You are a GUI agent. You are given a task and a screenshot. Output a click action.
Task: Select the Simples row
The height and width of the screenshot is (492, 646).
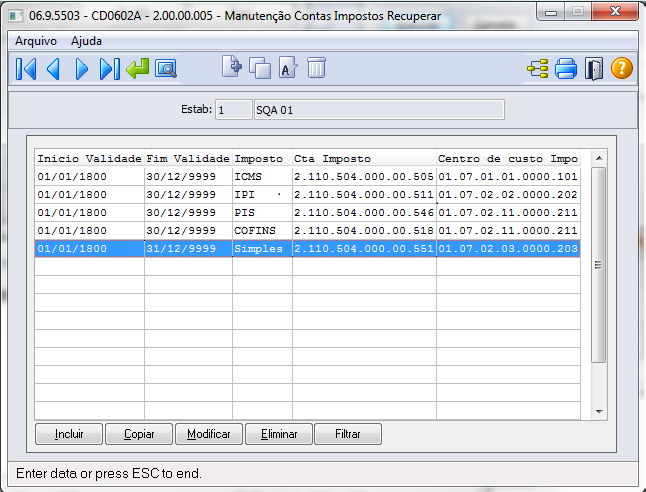pyautogui.click(x=307, y=249)
